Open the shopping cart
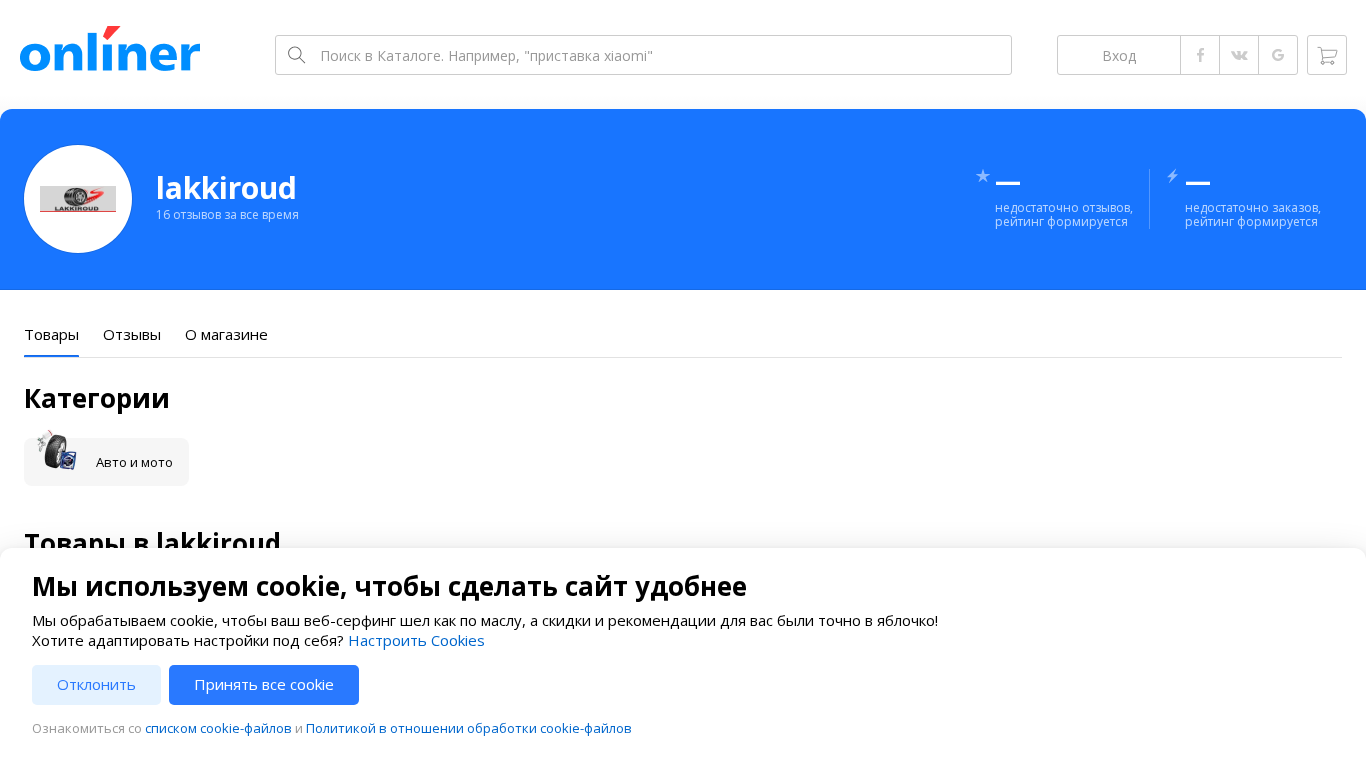The image size is (1366, 768). (x=1327, y=55)
